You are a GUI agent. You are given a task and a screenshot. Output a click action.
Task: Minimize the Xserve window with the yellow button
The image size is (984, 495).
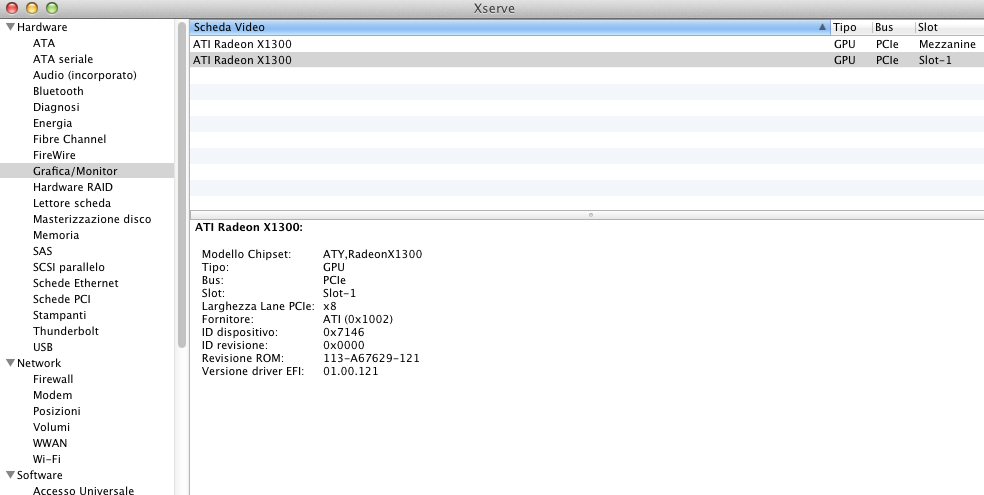[x=31, y=8]
